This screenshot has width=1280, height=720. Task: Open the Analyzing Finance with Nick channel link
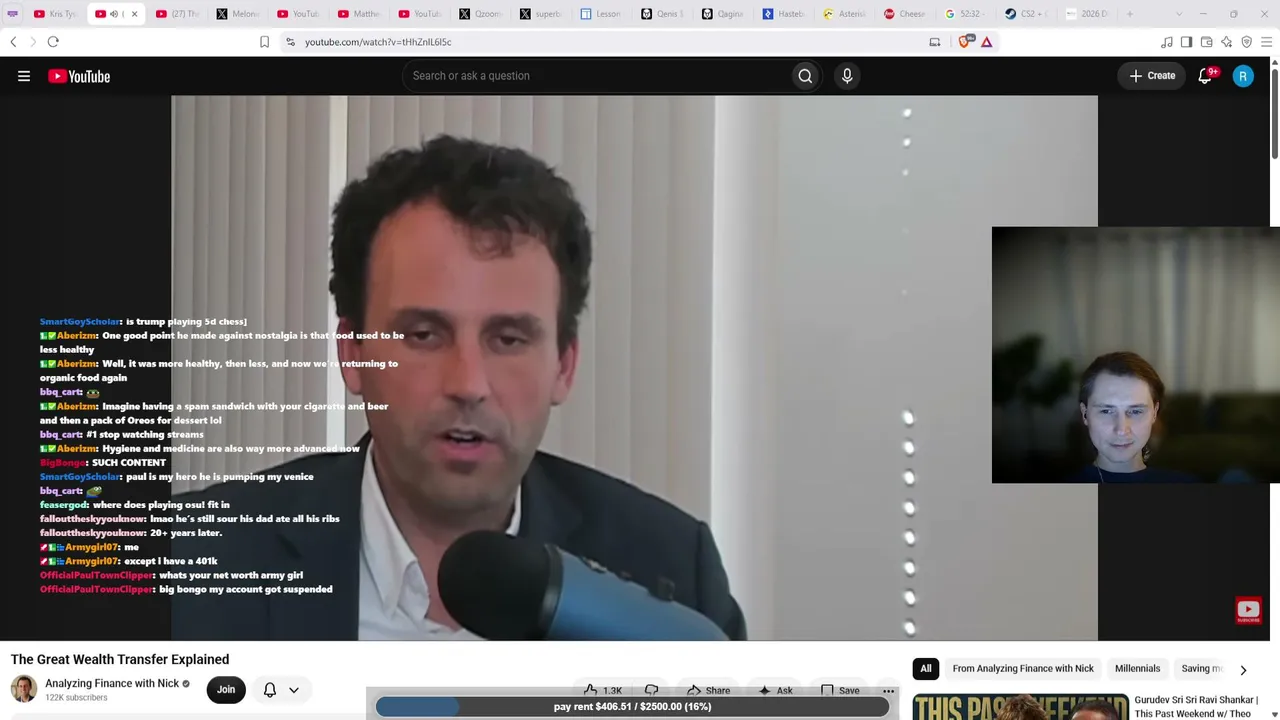(112, 684)
